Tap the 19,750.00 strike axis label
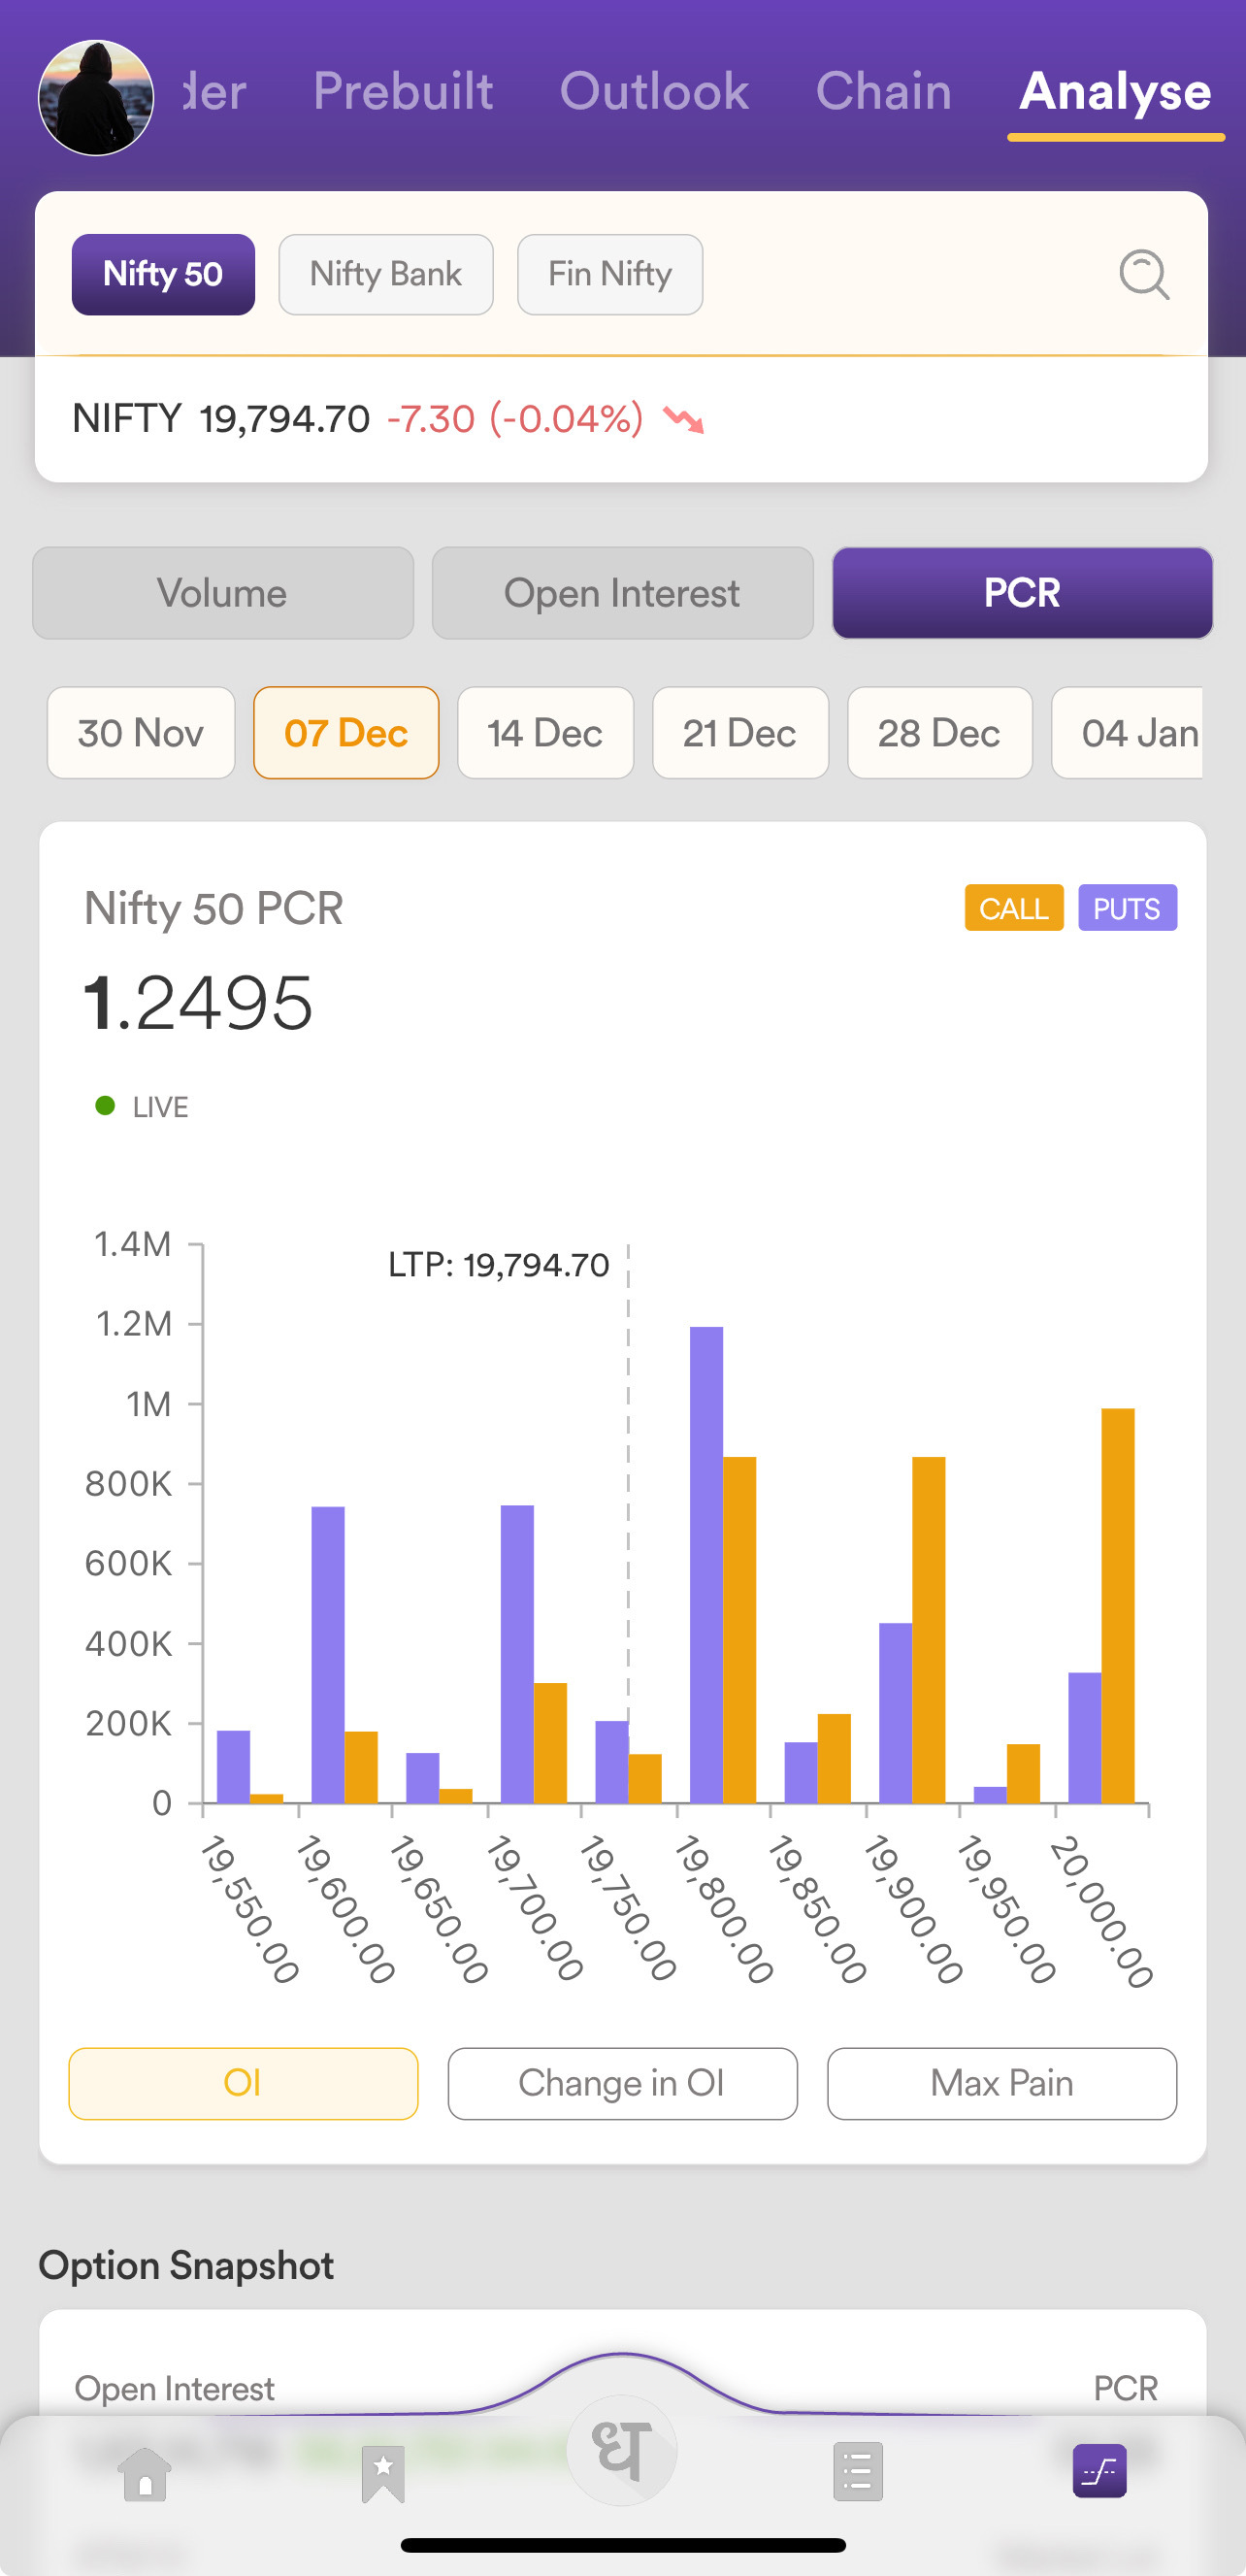 tap(628, 1907)
